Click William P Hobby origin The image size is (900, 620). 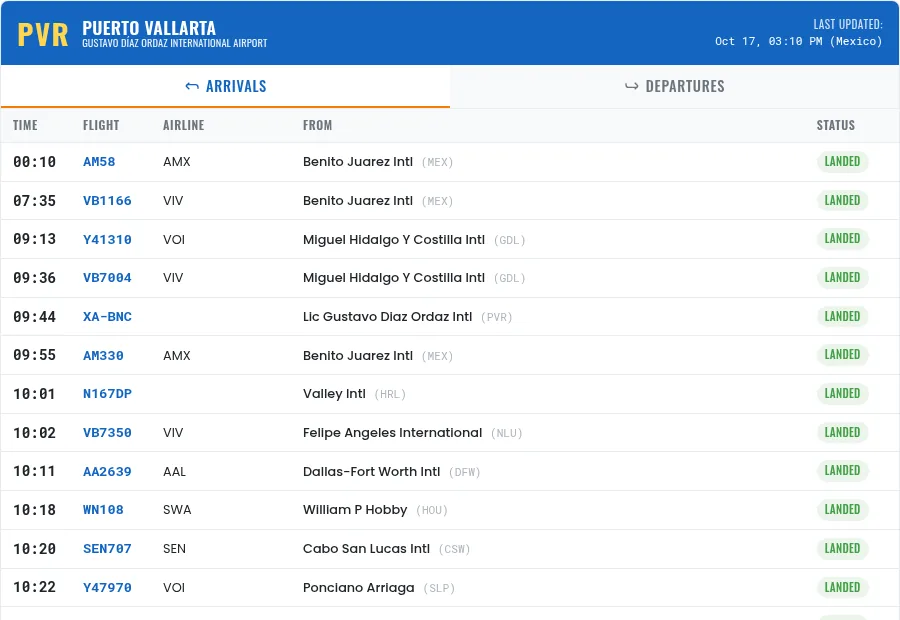pos(355,510)
